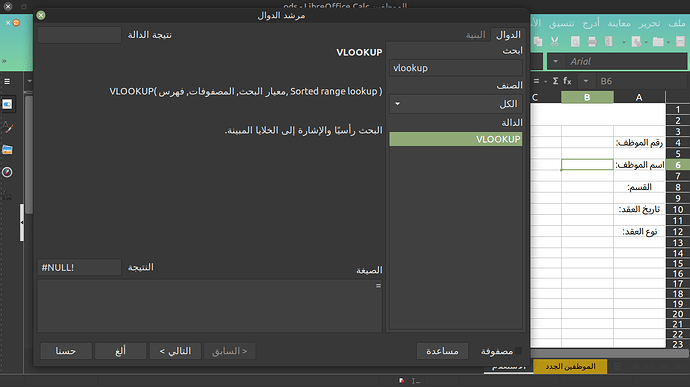The width and height of the screenshot is (690, 387).
Task: Switch to the البنية (Structure) tab
Action: tap(476, 35)
